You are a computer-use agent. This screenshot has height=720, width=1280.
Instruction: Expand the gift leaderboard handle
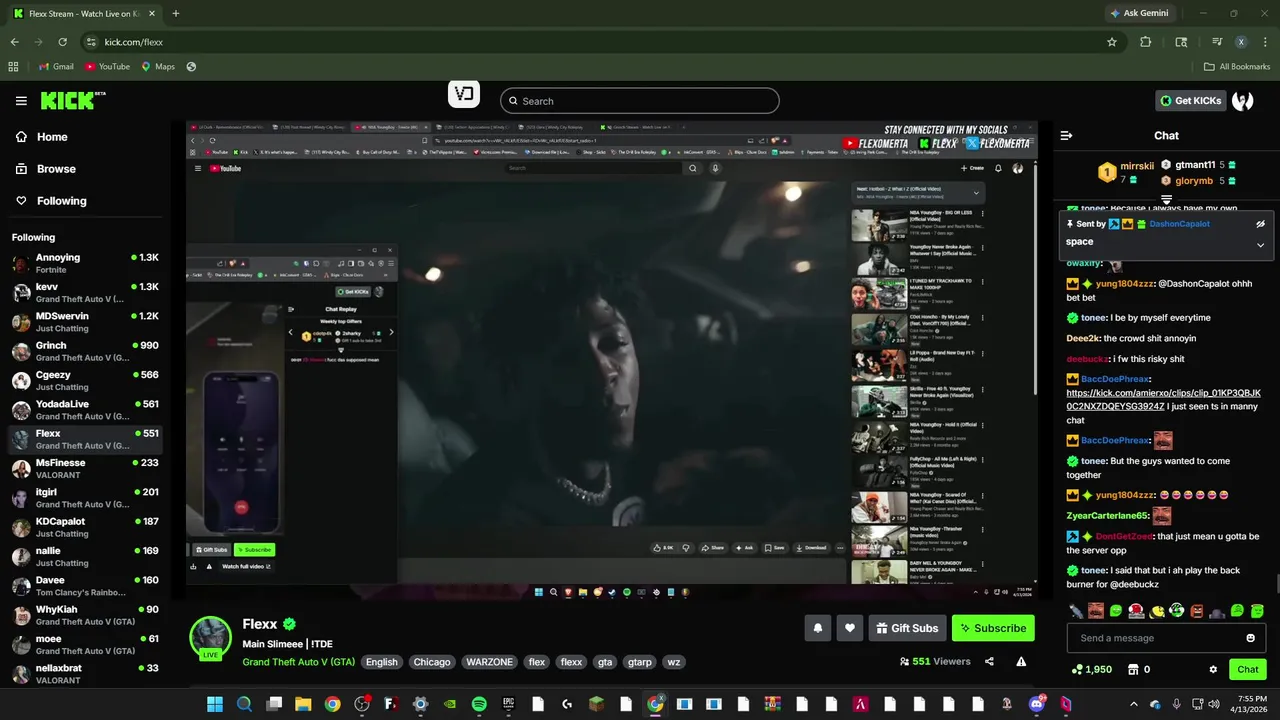point(1166,201)
